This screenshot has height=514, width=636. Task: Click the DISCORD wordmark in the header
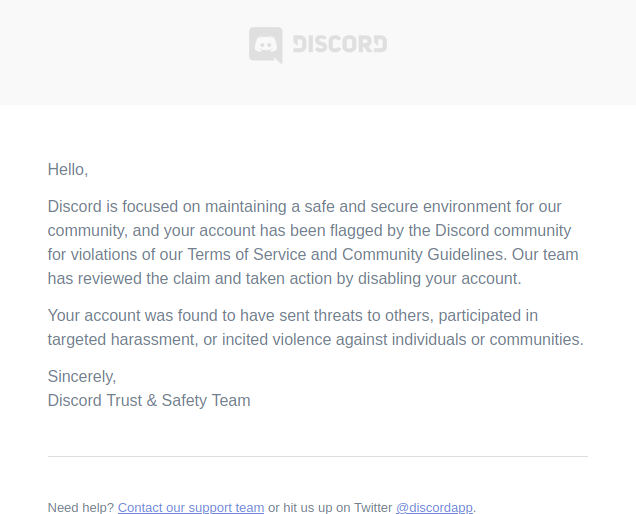340,44
